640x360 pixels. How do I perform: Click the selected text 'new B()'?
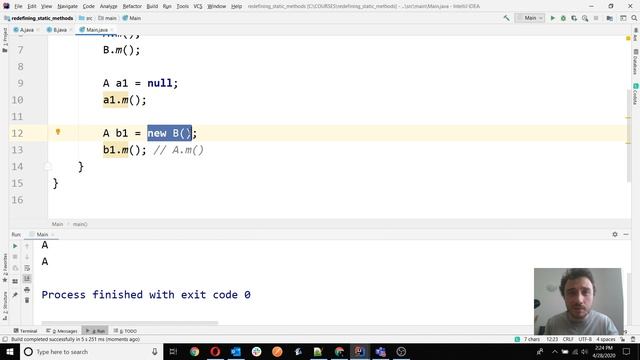pos(169,133)
